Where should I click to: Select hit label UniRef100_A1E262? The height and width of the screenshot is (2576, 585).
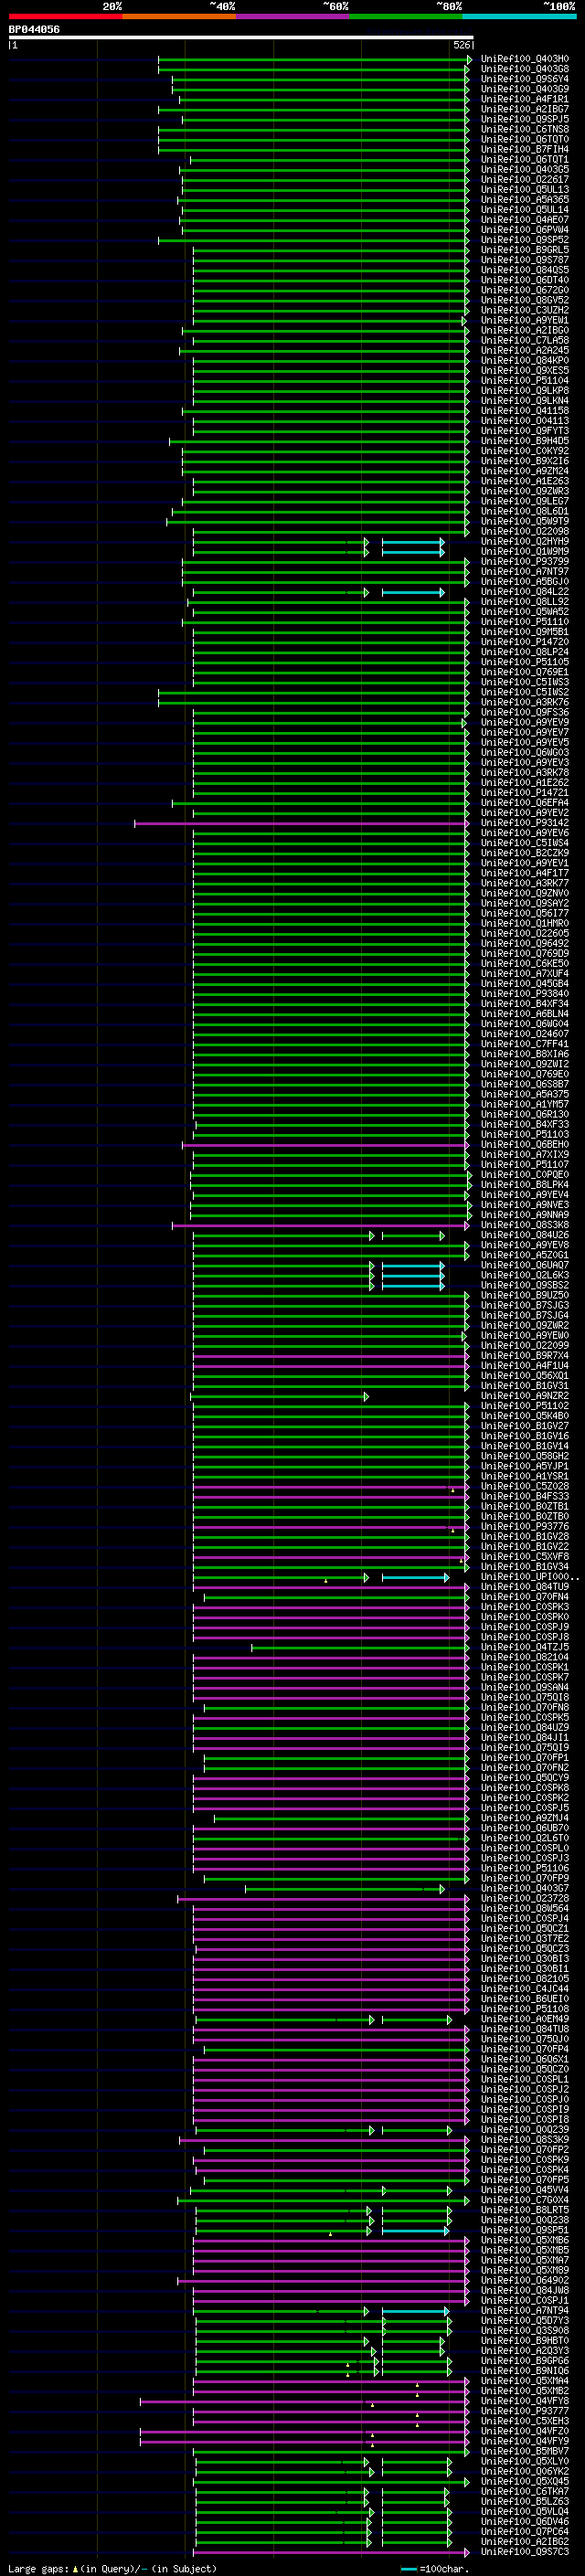(525, 782)
